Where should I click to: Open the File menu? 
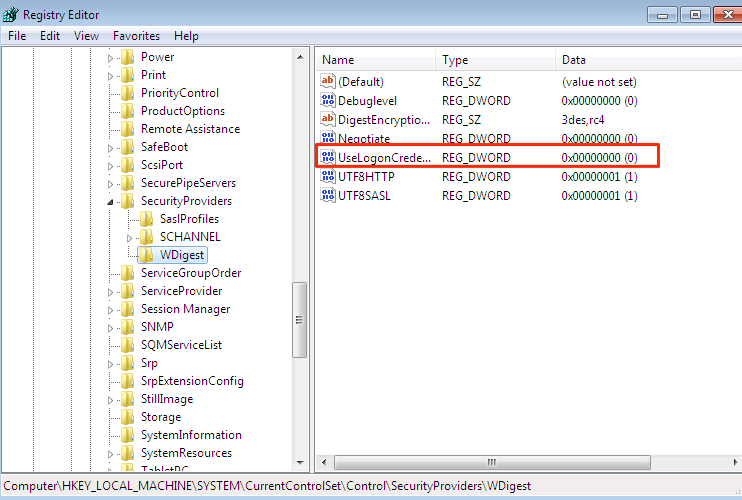pyautogui.click(x=17, y=36)
